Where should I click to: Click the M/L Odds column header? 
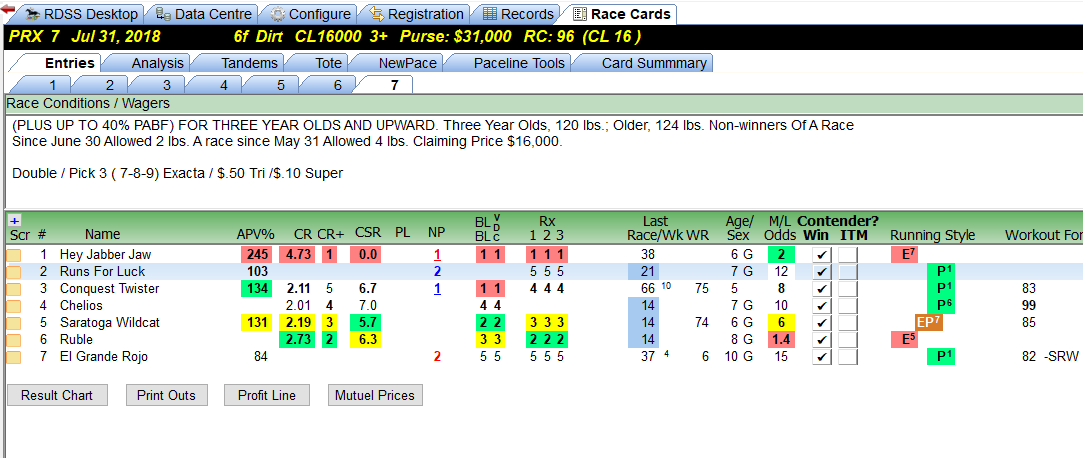(781, 228)
